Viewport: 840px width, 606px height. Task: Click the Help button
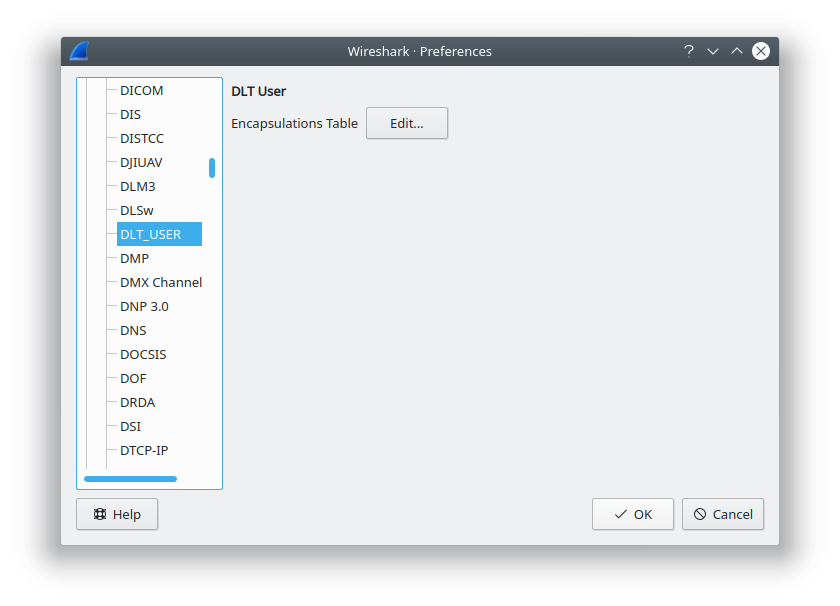[117, 514]
